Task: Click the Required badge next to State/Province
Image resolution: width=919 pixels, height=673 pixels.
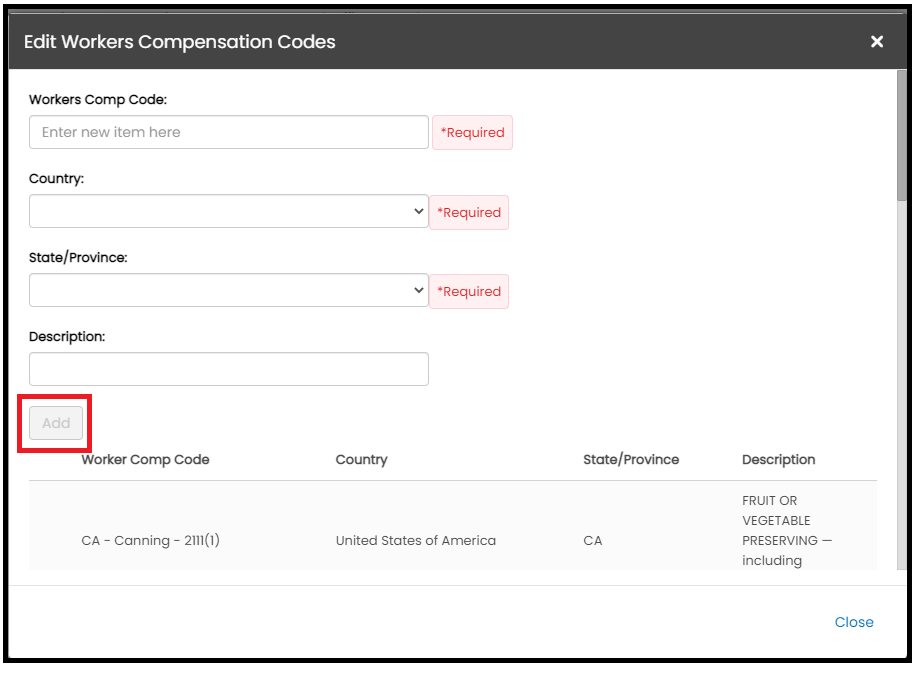Action: click(x=469, y=291)
